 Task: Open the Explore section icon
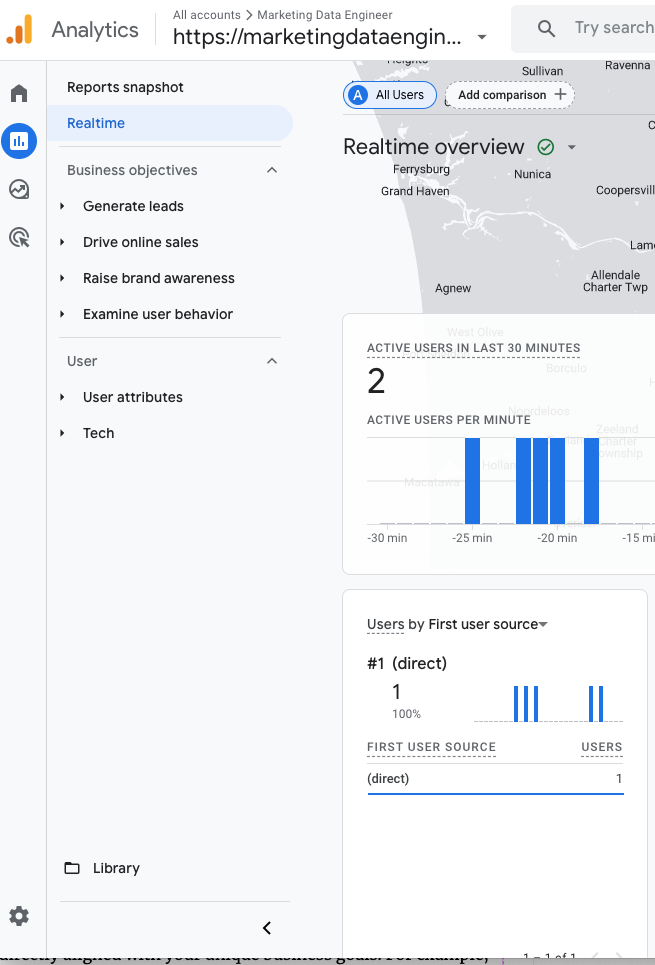click(19, 189)
